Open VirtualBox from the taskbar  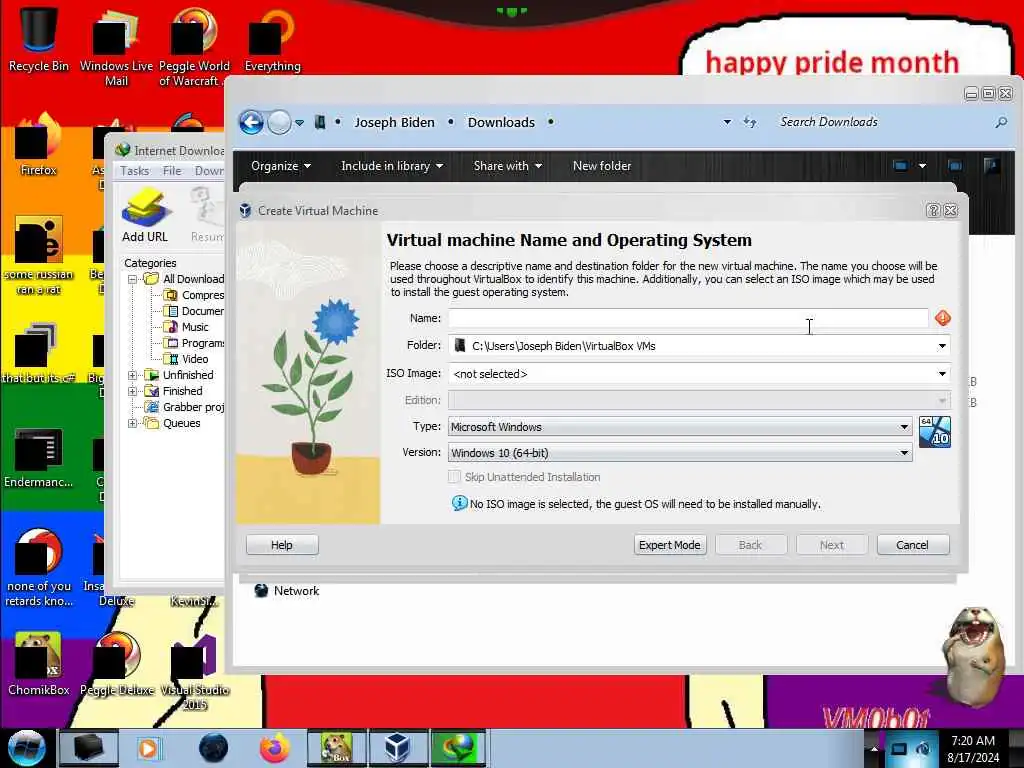397,748
